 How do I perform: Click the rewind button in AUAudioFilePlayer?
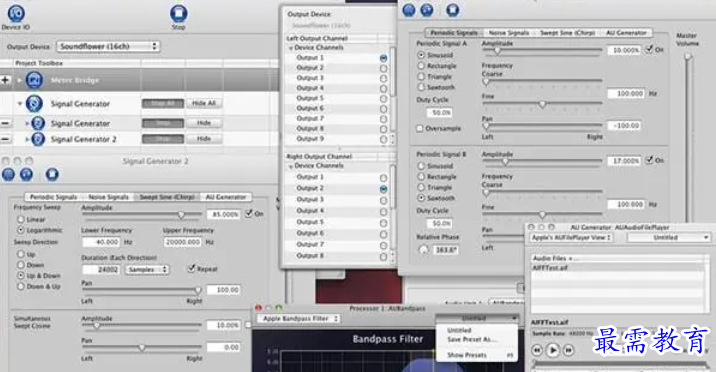tap(537, 351)
